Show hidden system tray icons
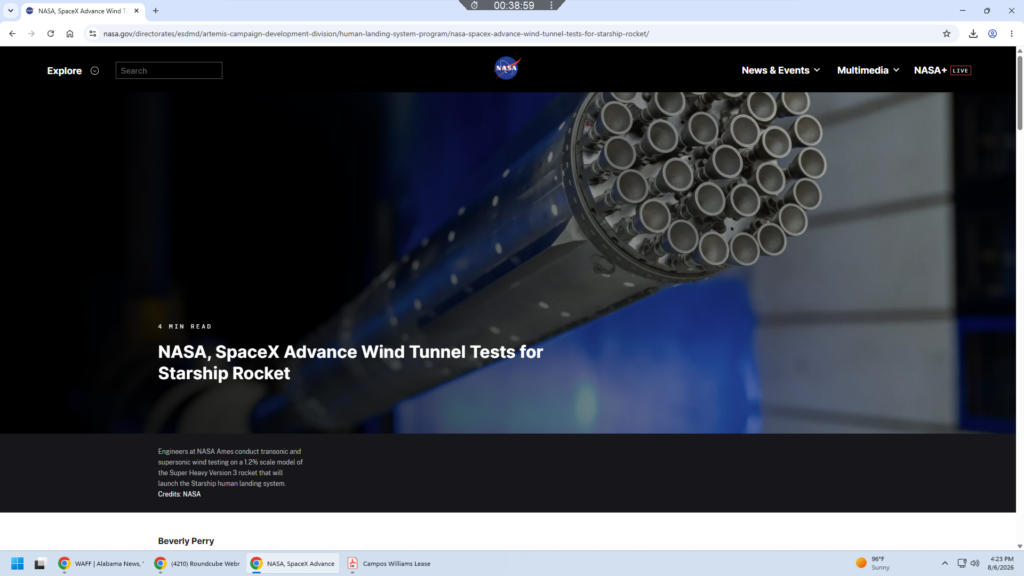 (944, 563)
